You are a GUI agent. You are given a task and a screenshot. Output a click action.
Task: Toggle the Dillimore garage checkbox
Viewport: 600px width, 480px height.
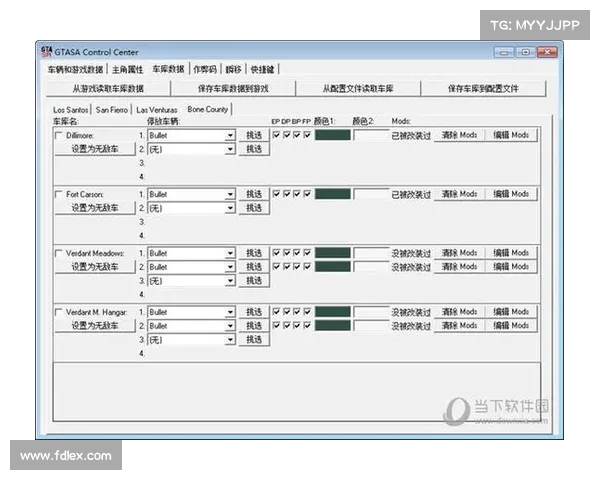pos(59,136)
